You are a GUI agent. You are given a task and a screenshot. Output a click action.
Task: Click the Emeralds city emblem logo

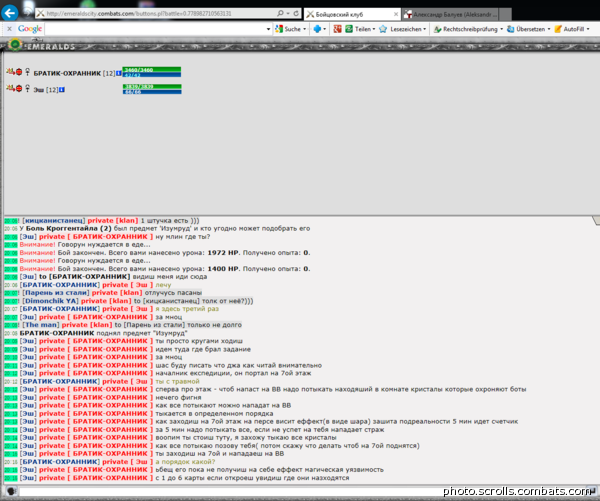click(x=15, y=45)
